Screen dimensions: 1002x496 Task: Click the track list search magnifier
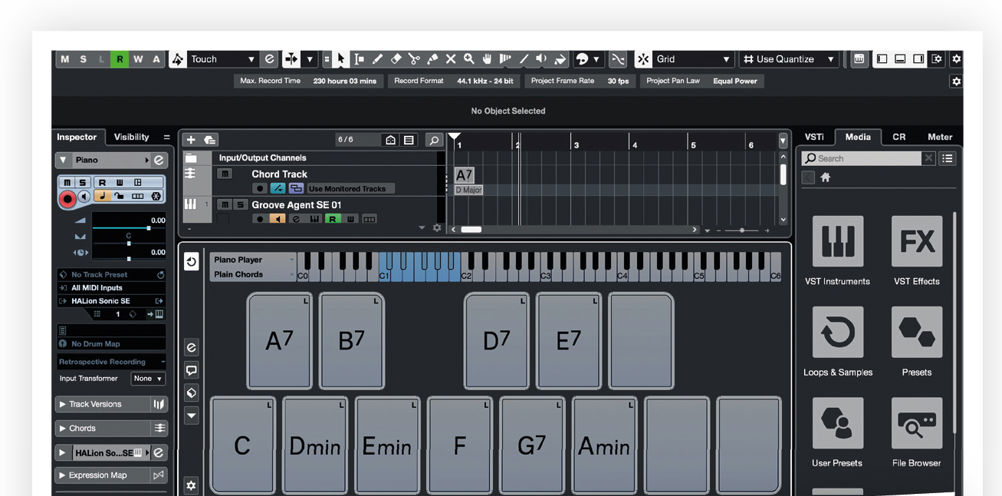[434, 140]
